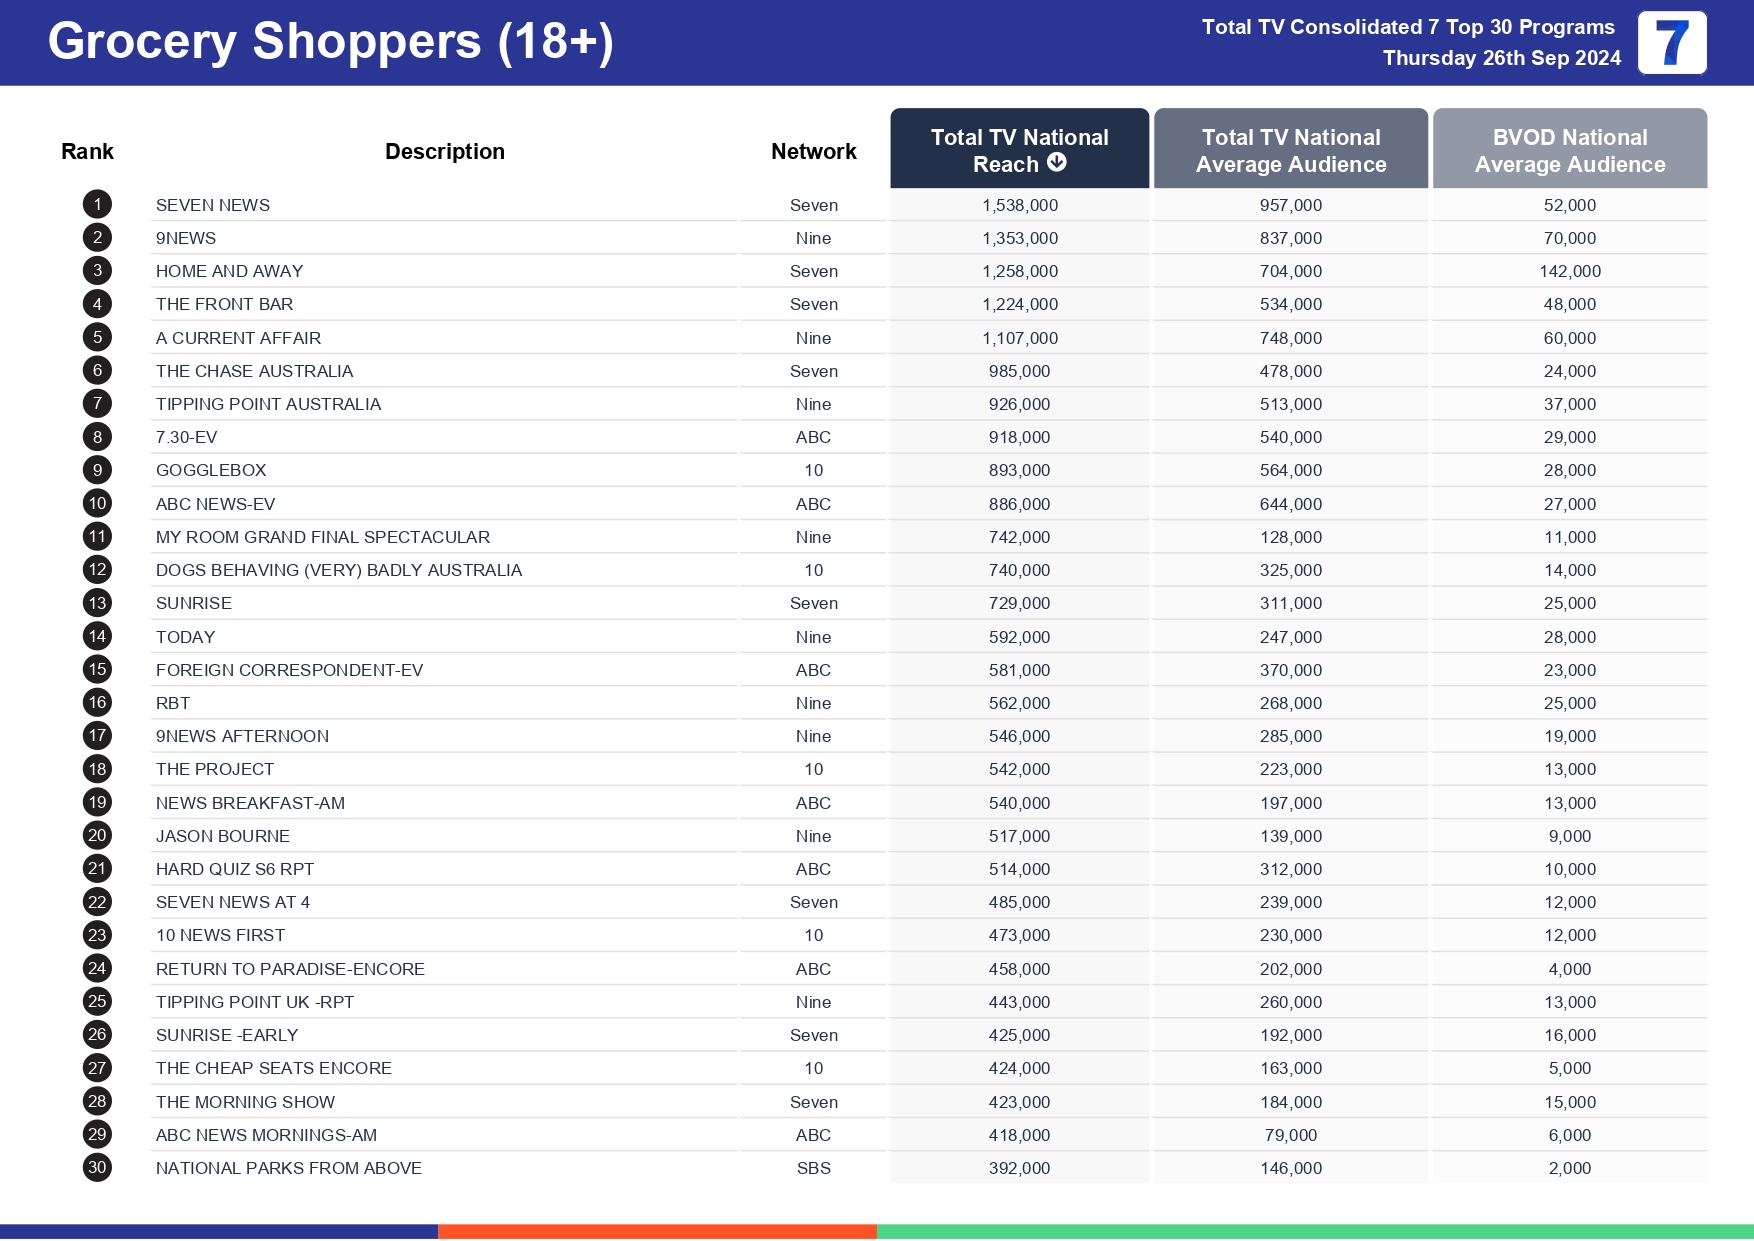Click rank 21 circle badge
Image resolution: width=1754 pixels, height=1241 pixels.
(97, 869)
